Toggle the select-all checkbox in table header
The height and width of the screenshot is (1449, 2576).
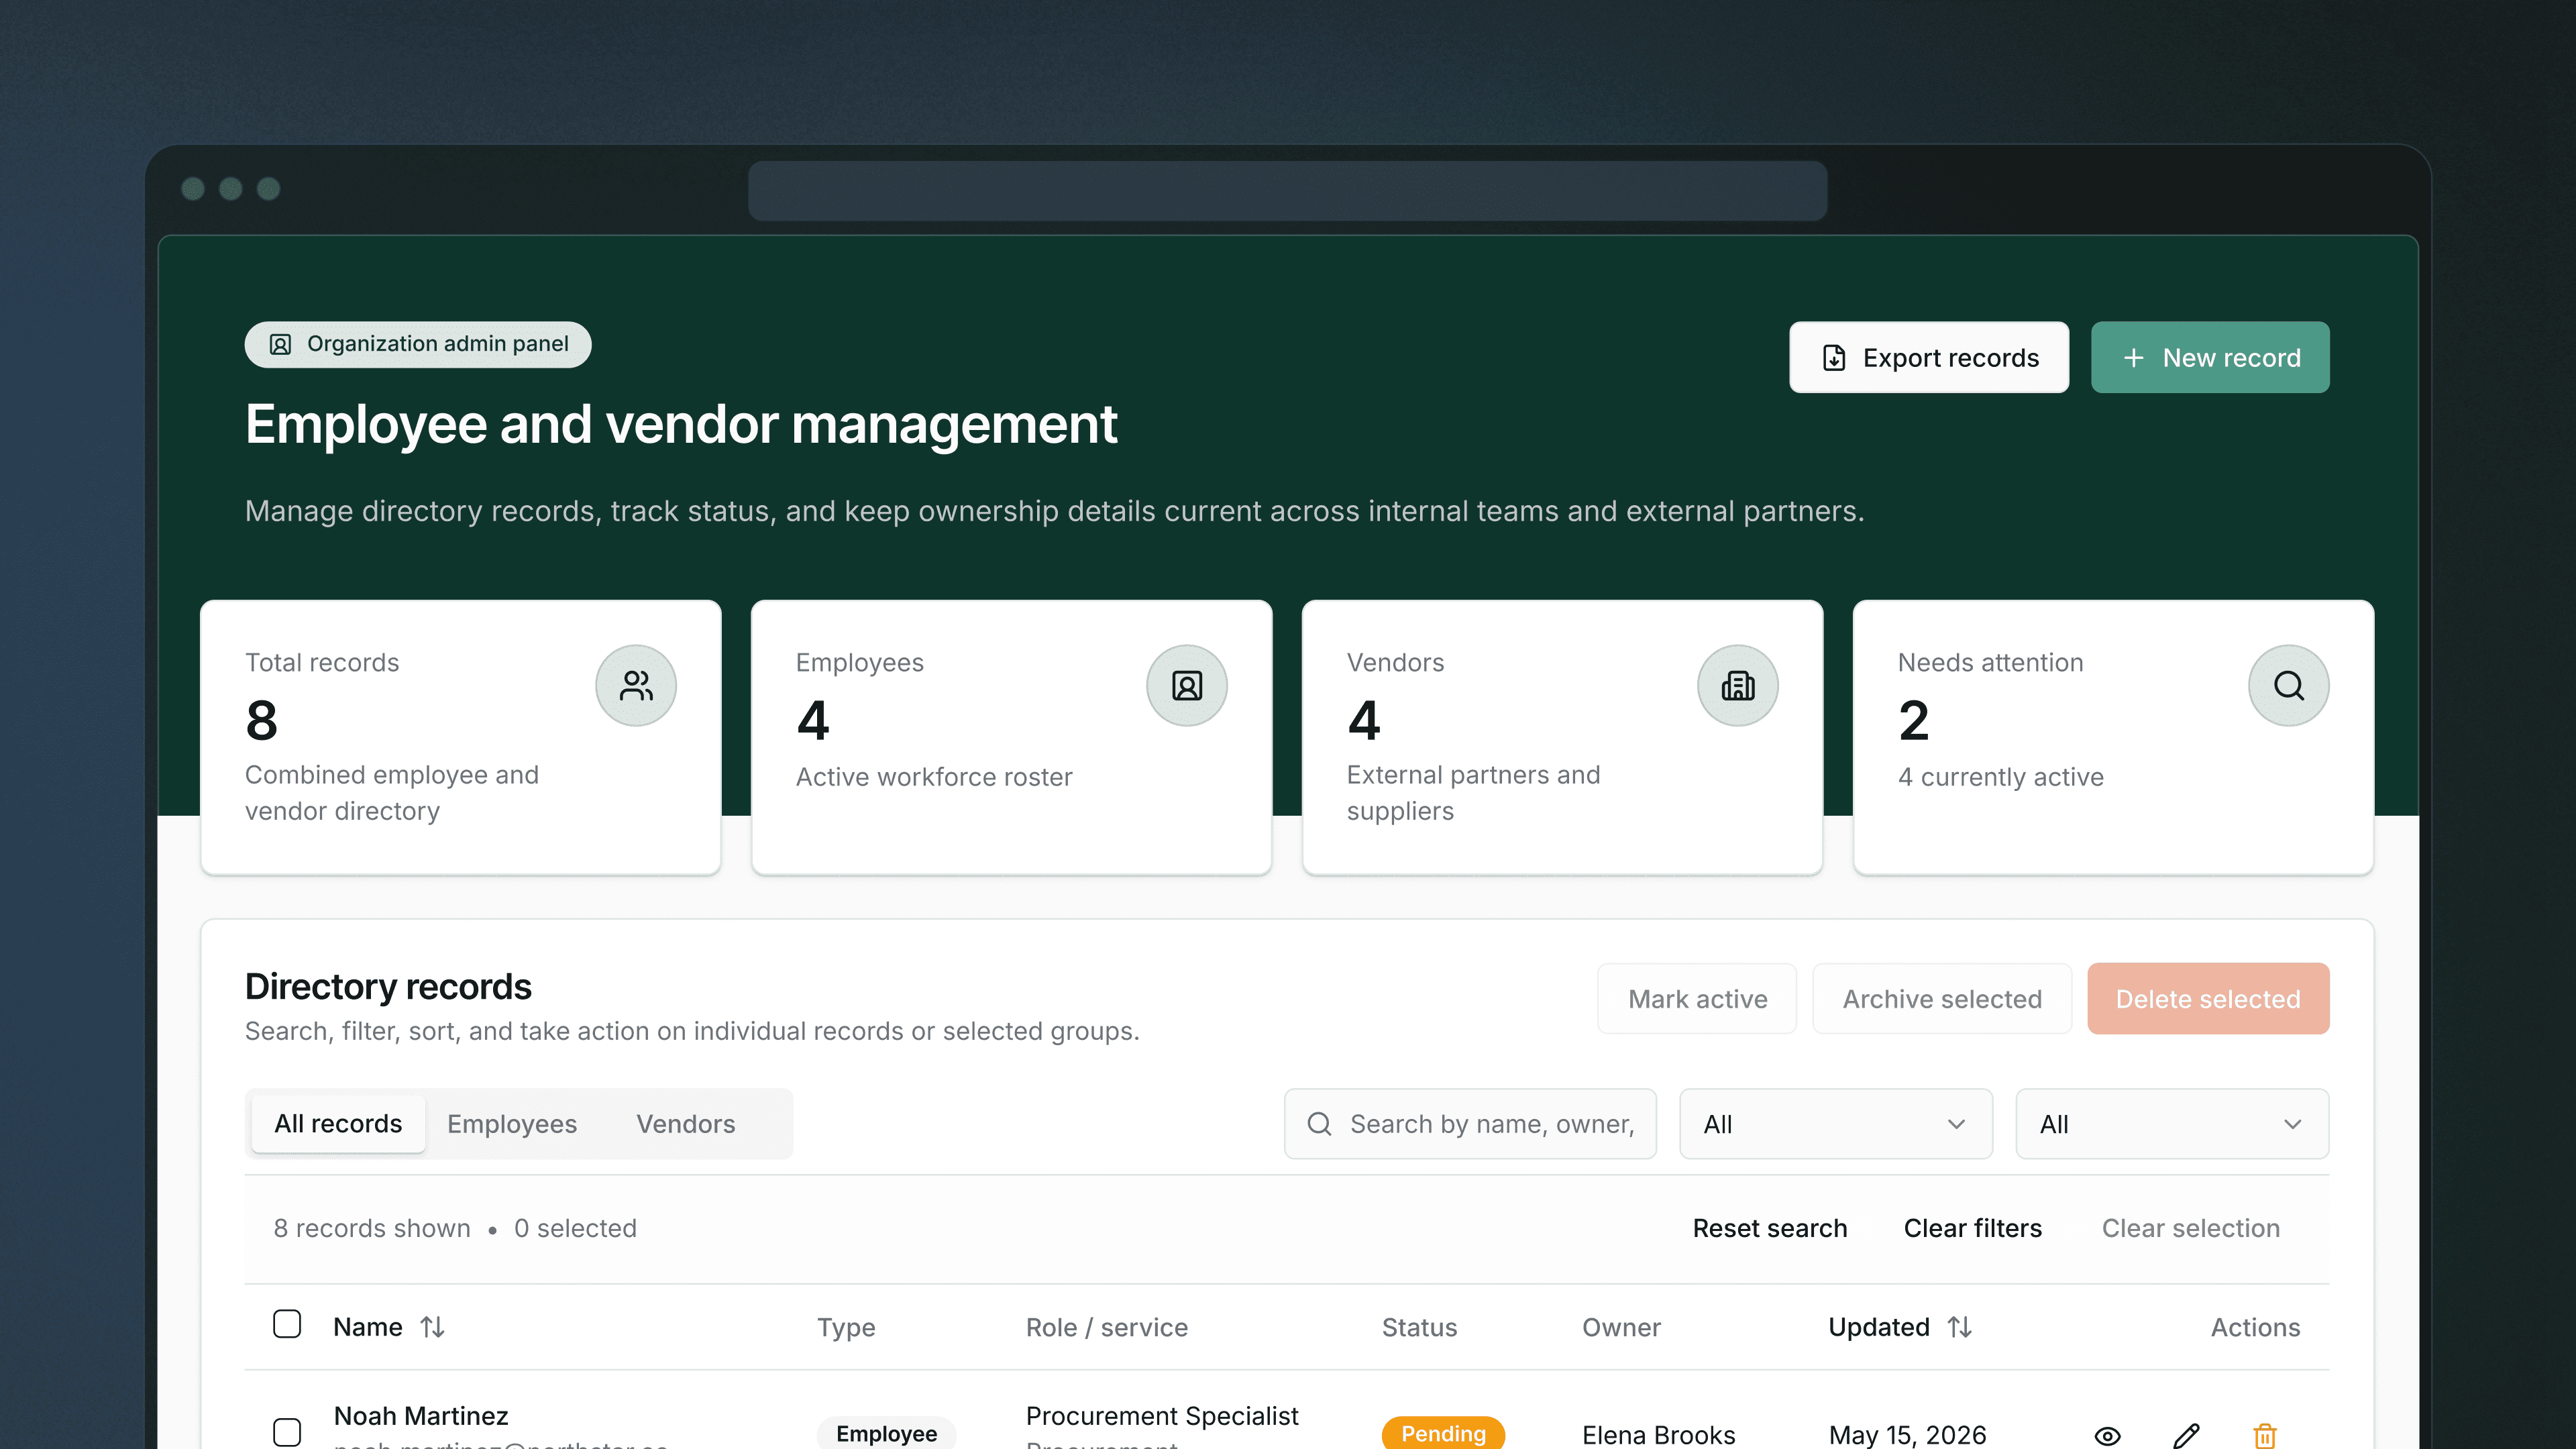pyautogui.click(x=287, y=1324)
